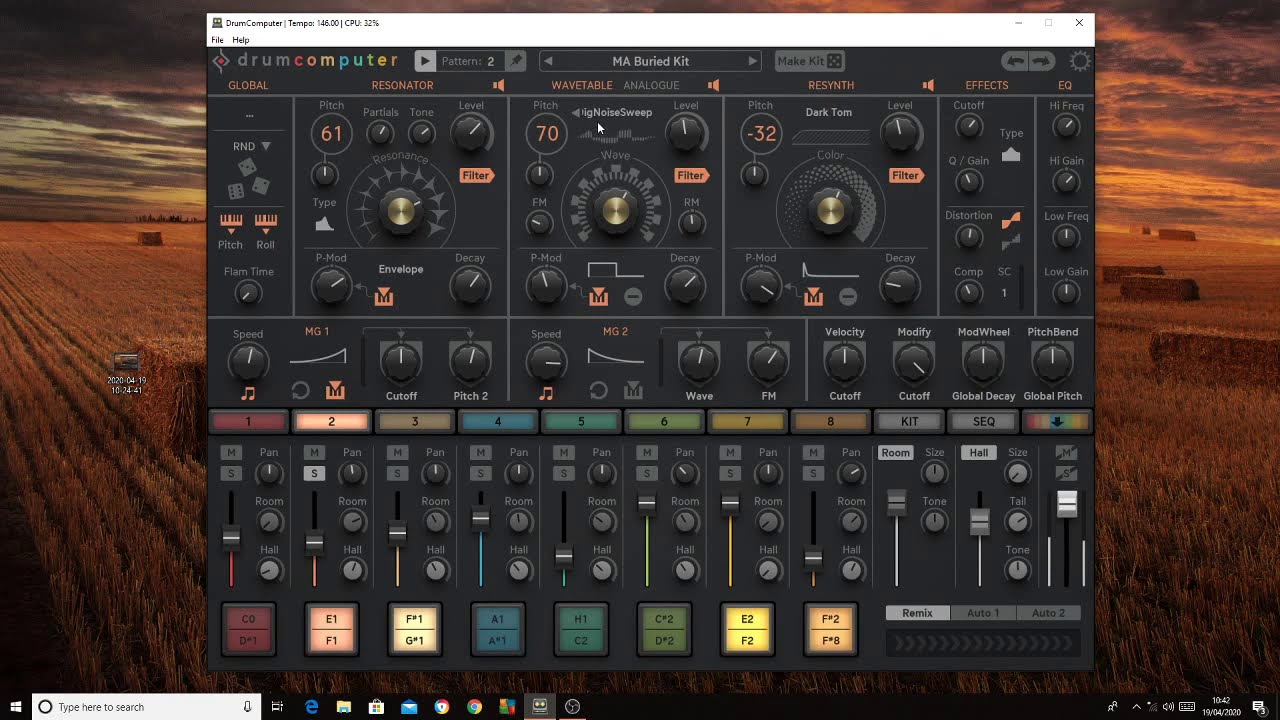Click the channel 6 volume fader
This screenshot has width=1280, height=720.
coord(647,504)
